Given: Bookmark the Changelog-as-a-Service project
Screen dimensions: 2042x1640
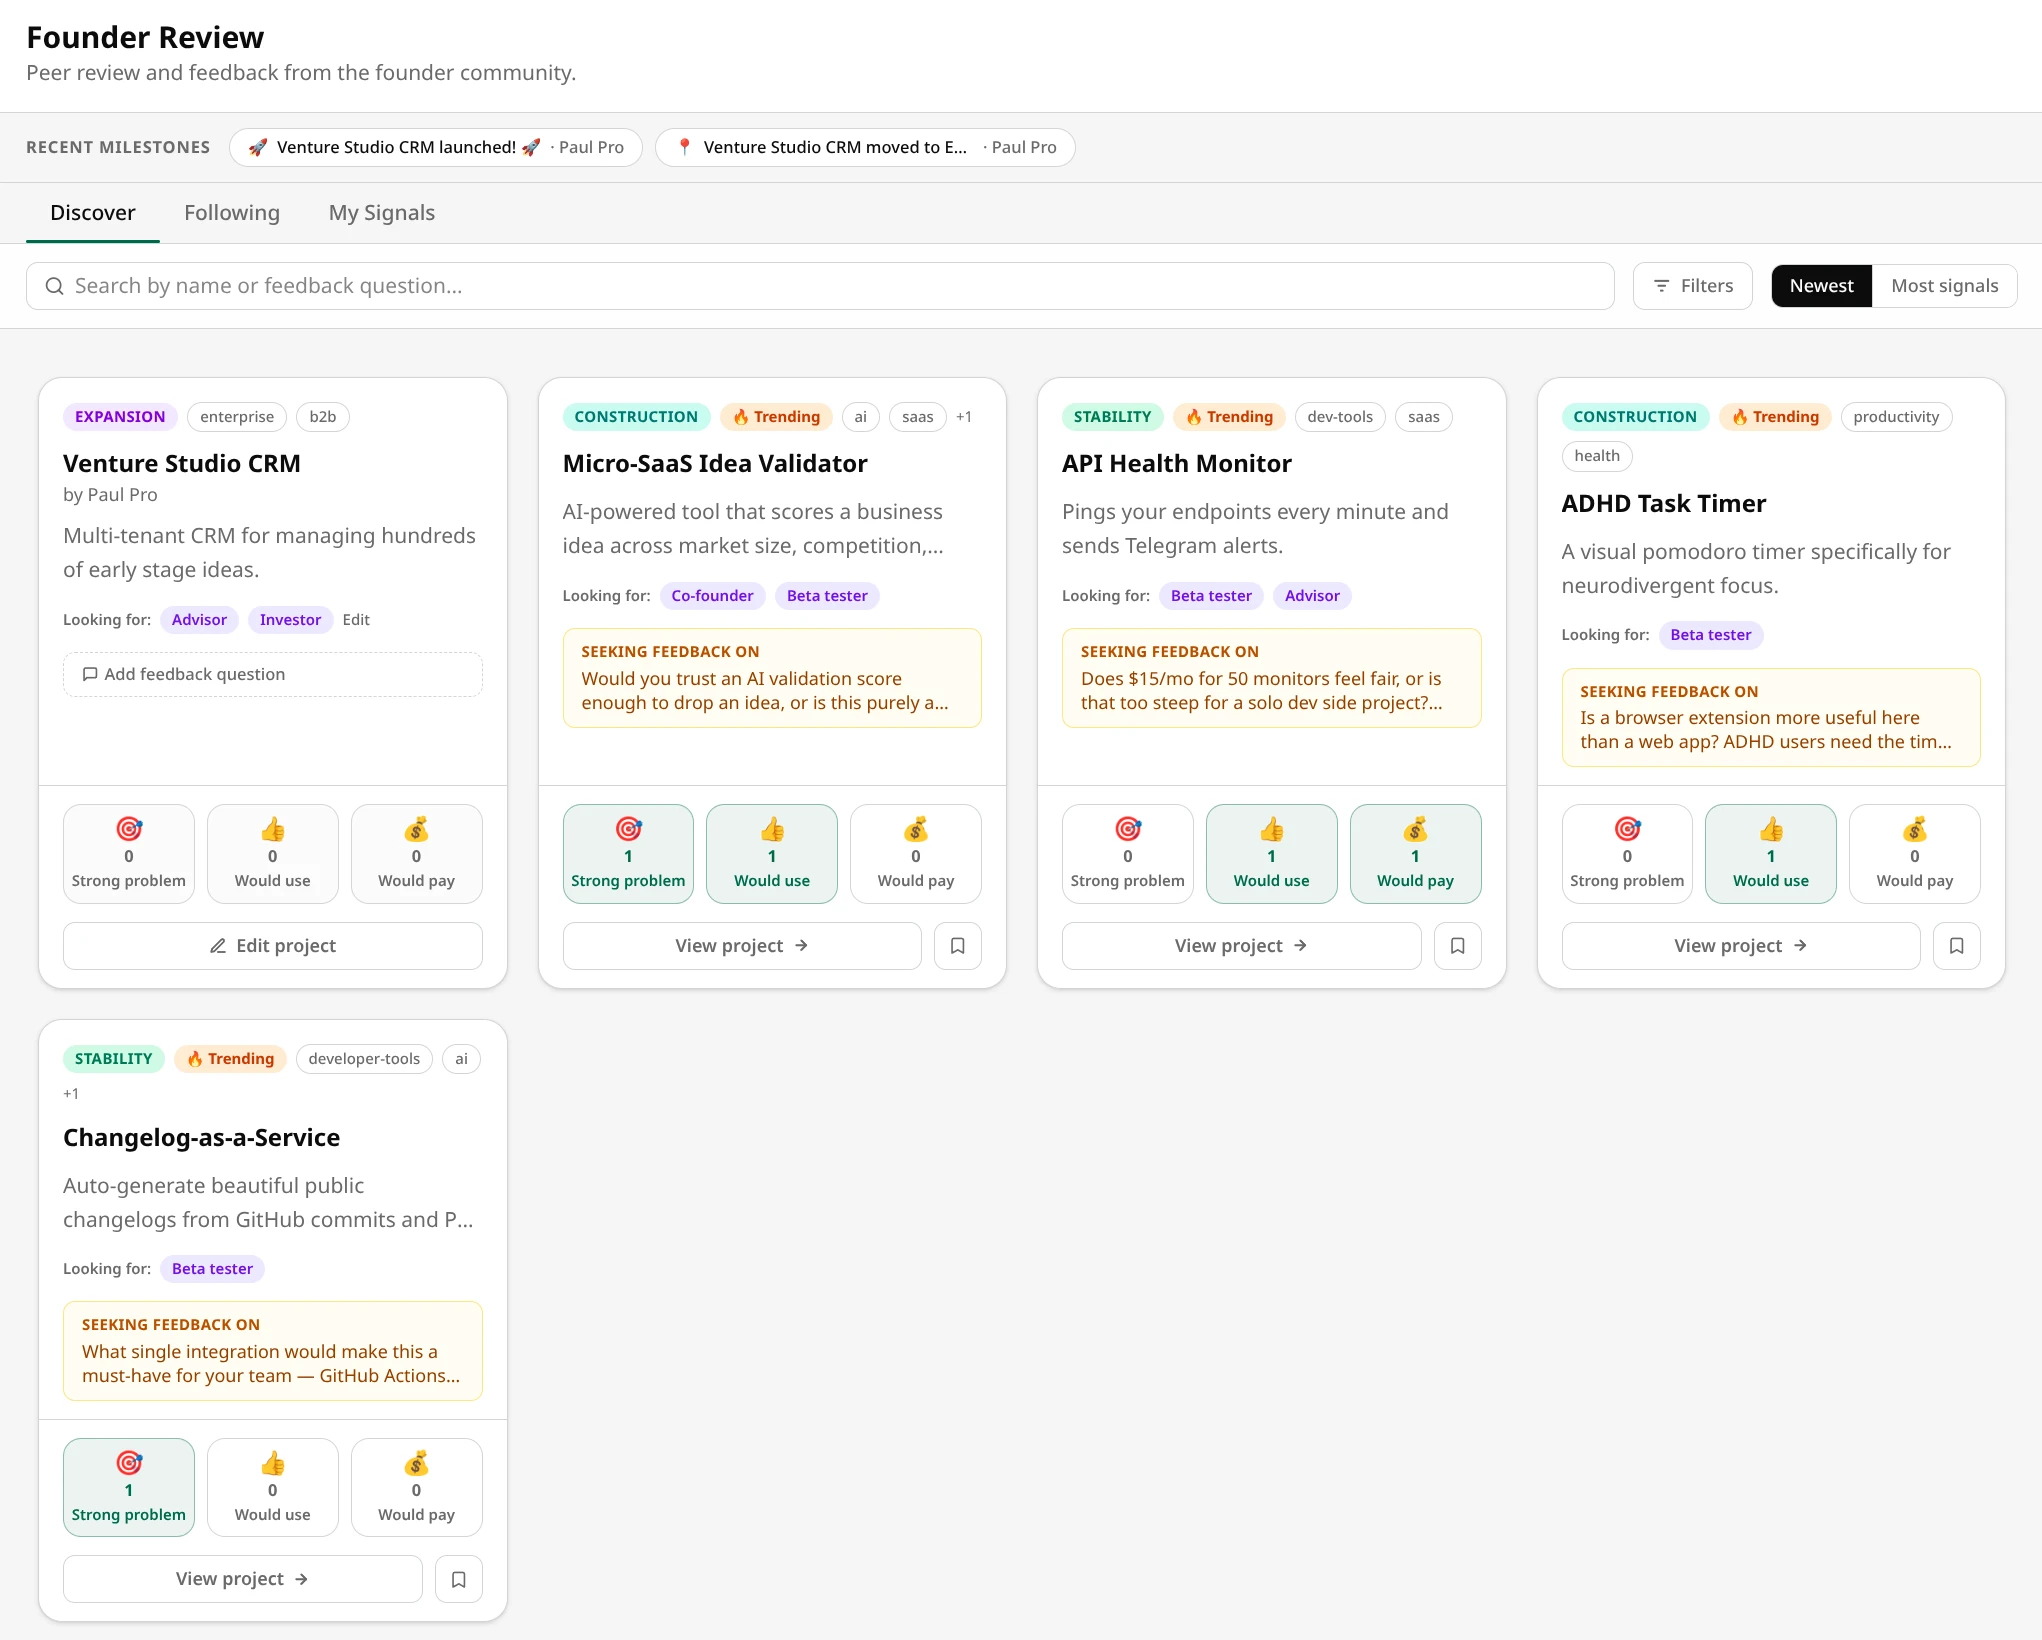Looking at the screenshot, I should 458,1578.
